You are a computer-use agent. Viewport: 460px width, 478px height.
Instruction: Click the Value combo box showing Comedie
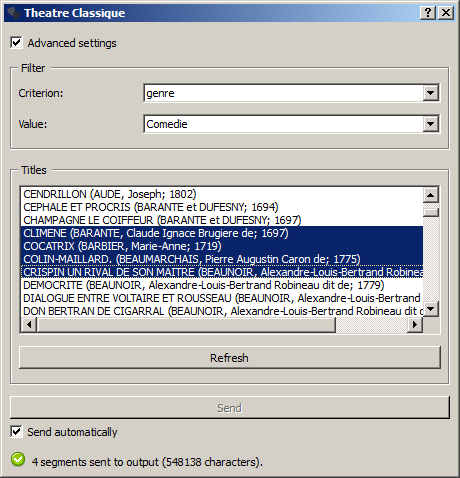[x=292, y=124]
